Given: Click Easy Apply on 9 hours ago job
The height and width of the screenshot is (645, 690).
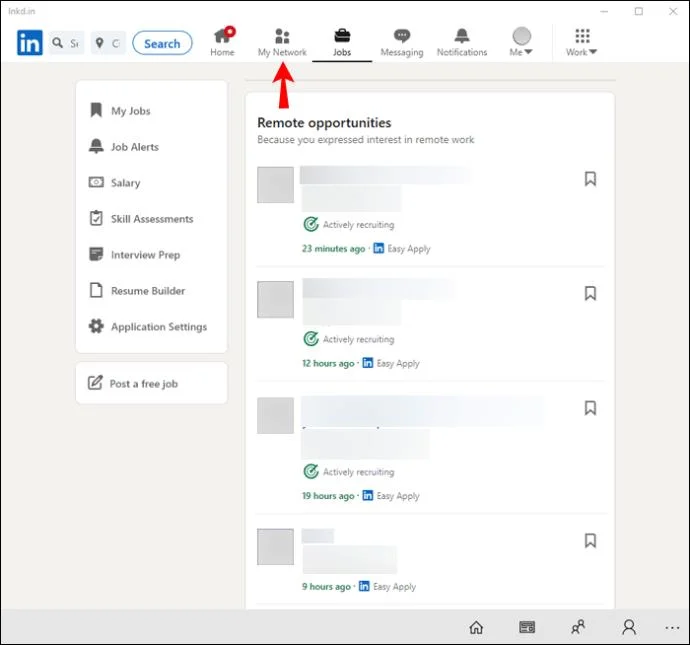Looking at the screenshot, I should [387, 586].
